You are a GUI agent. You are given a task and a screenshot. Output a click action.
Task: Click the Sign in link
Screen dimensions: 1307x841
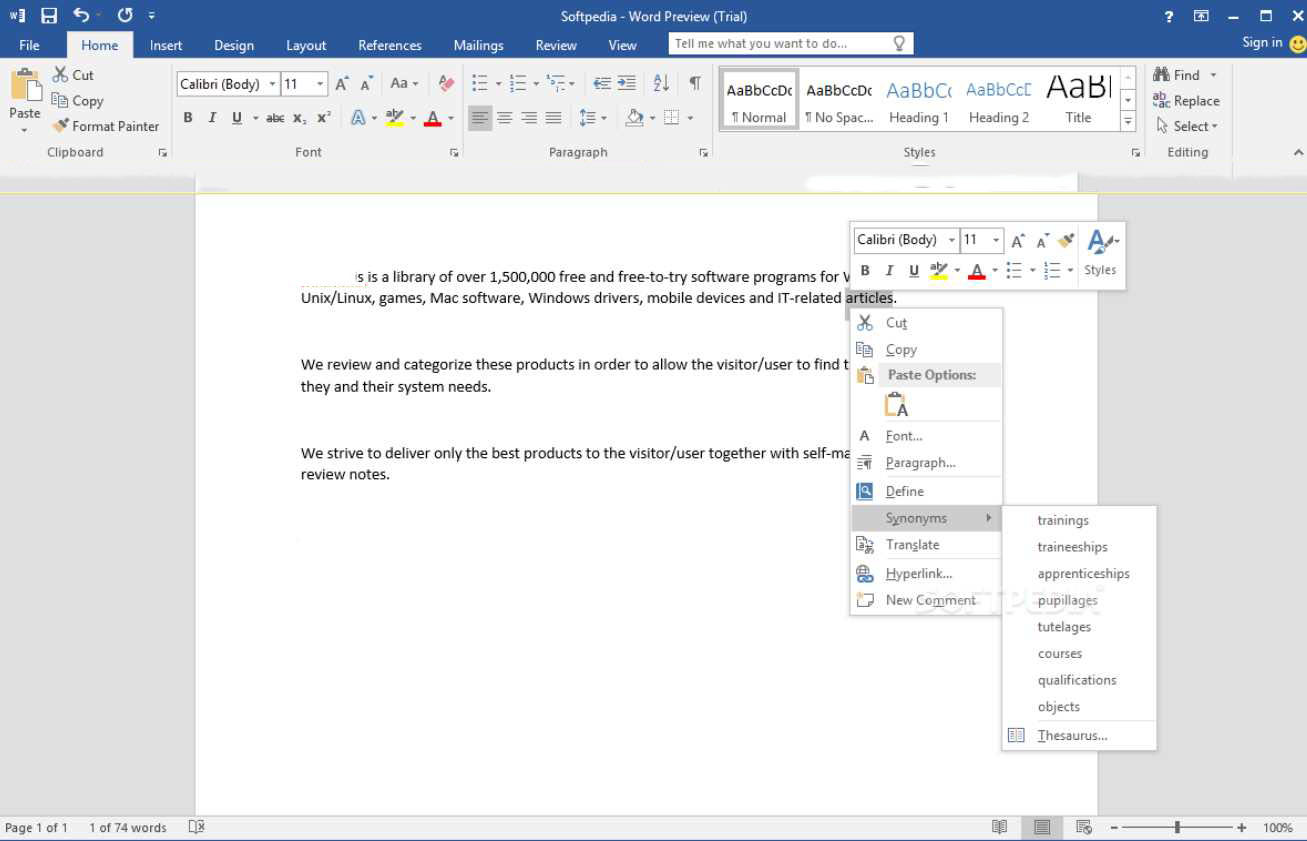point(1262,42)
